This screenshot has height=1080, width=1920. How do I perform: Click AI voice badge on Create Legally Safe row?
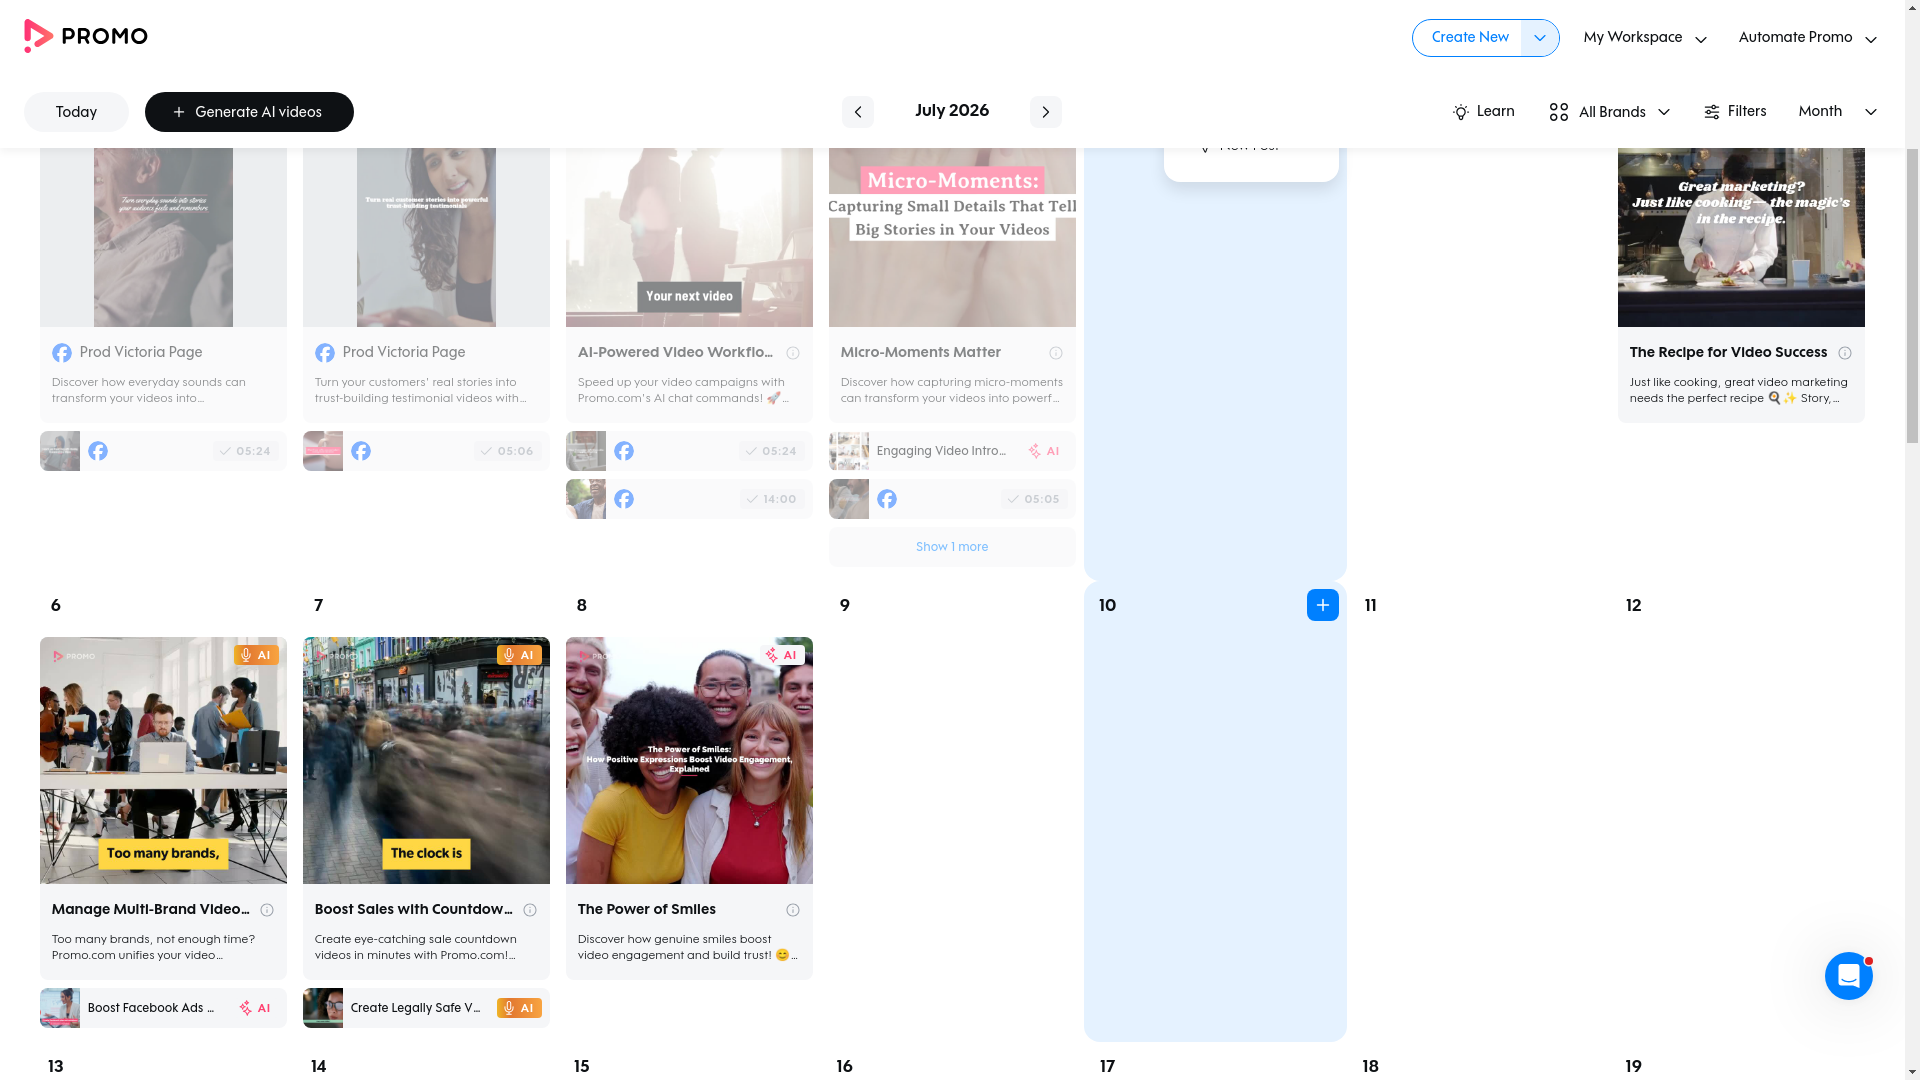click(519, 1008)
